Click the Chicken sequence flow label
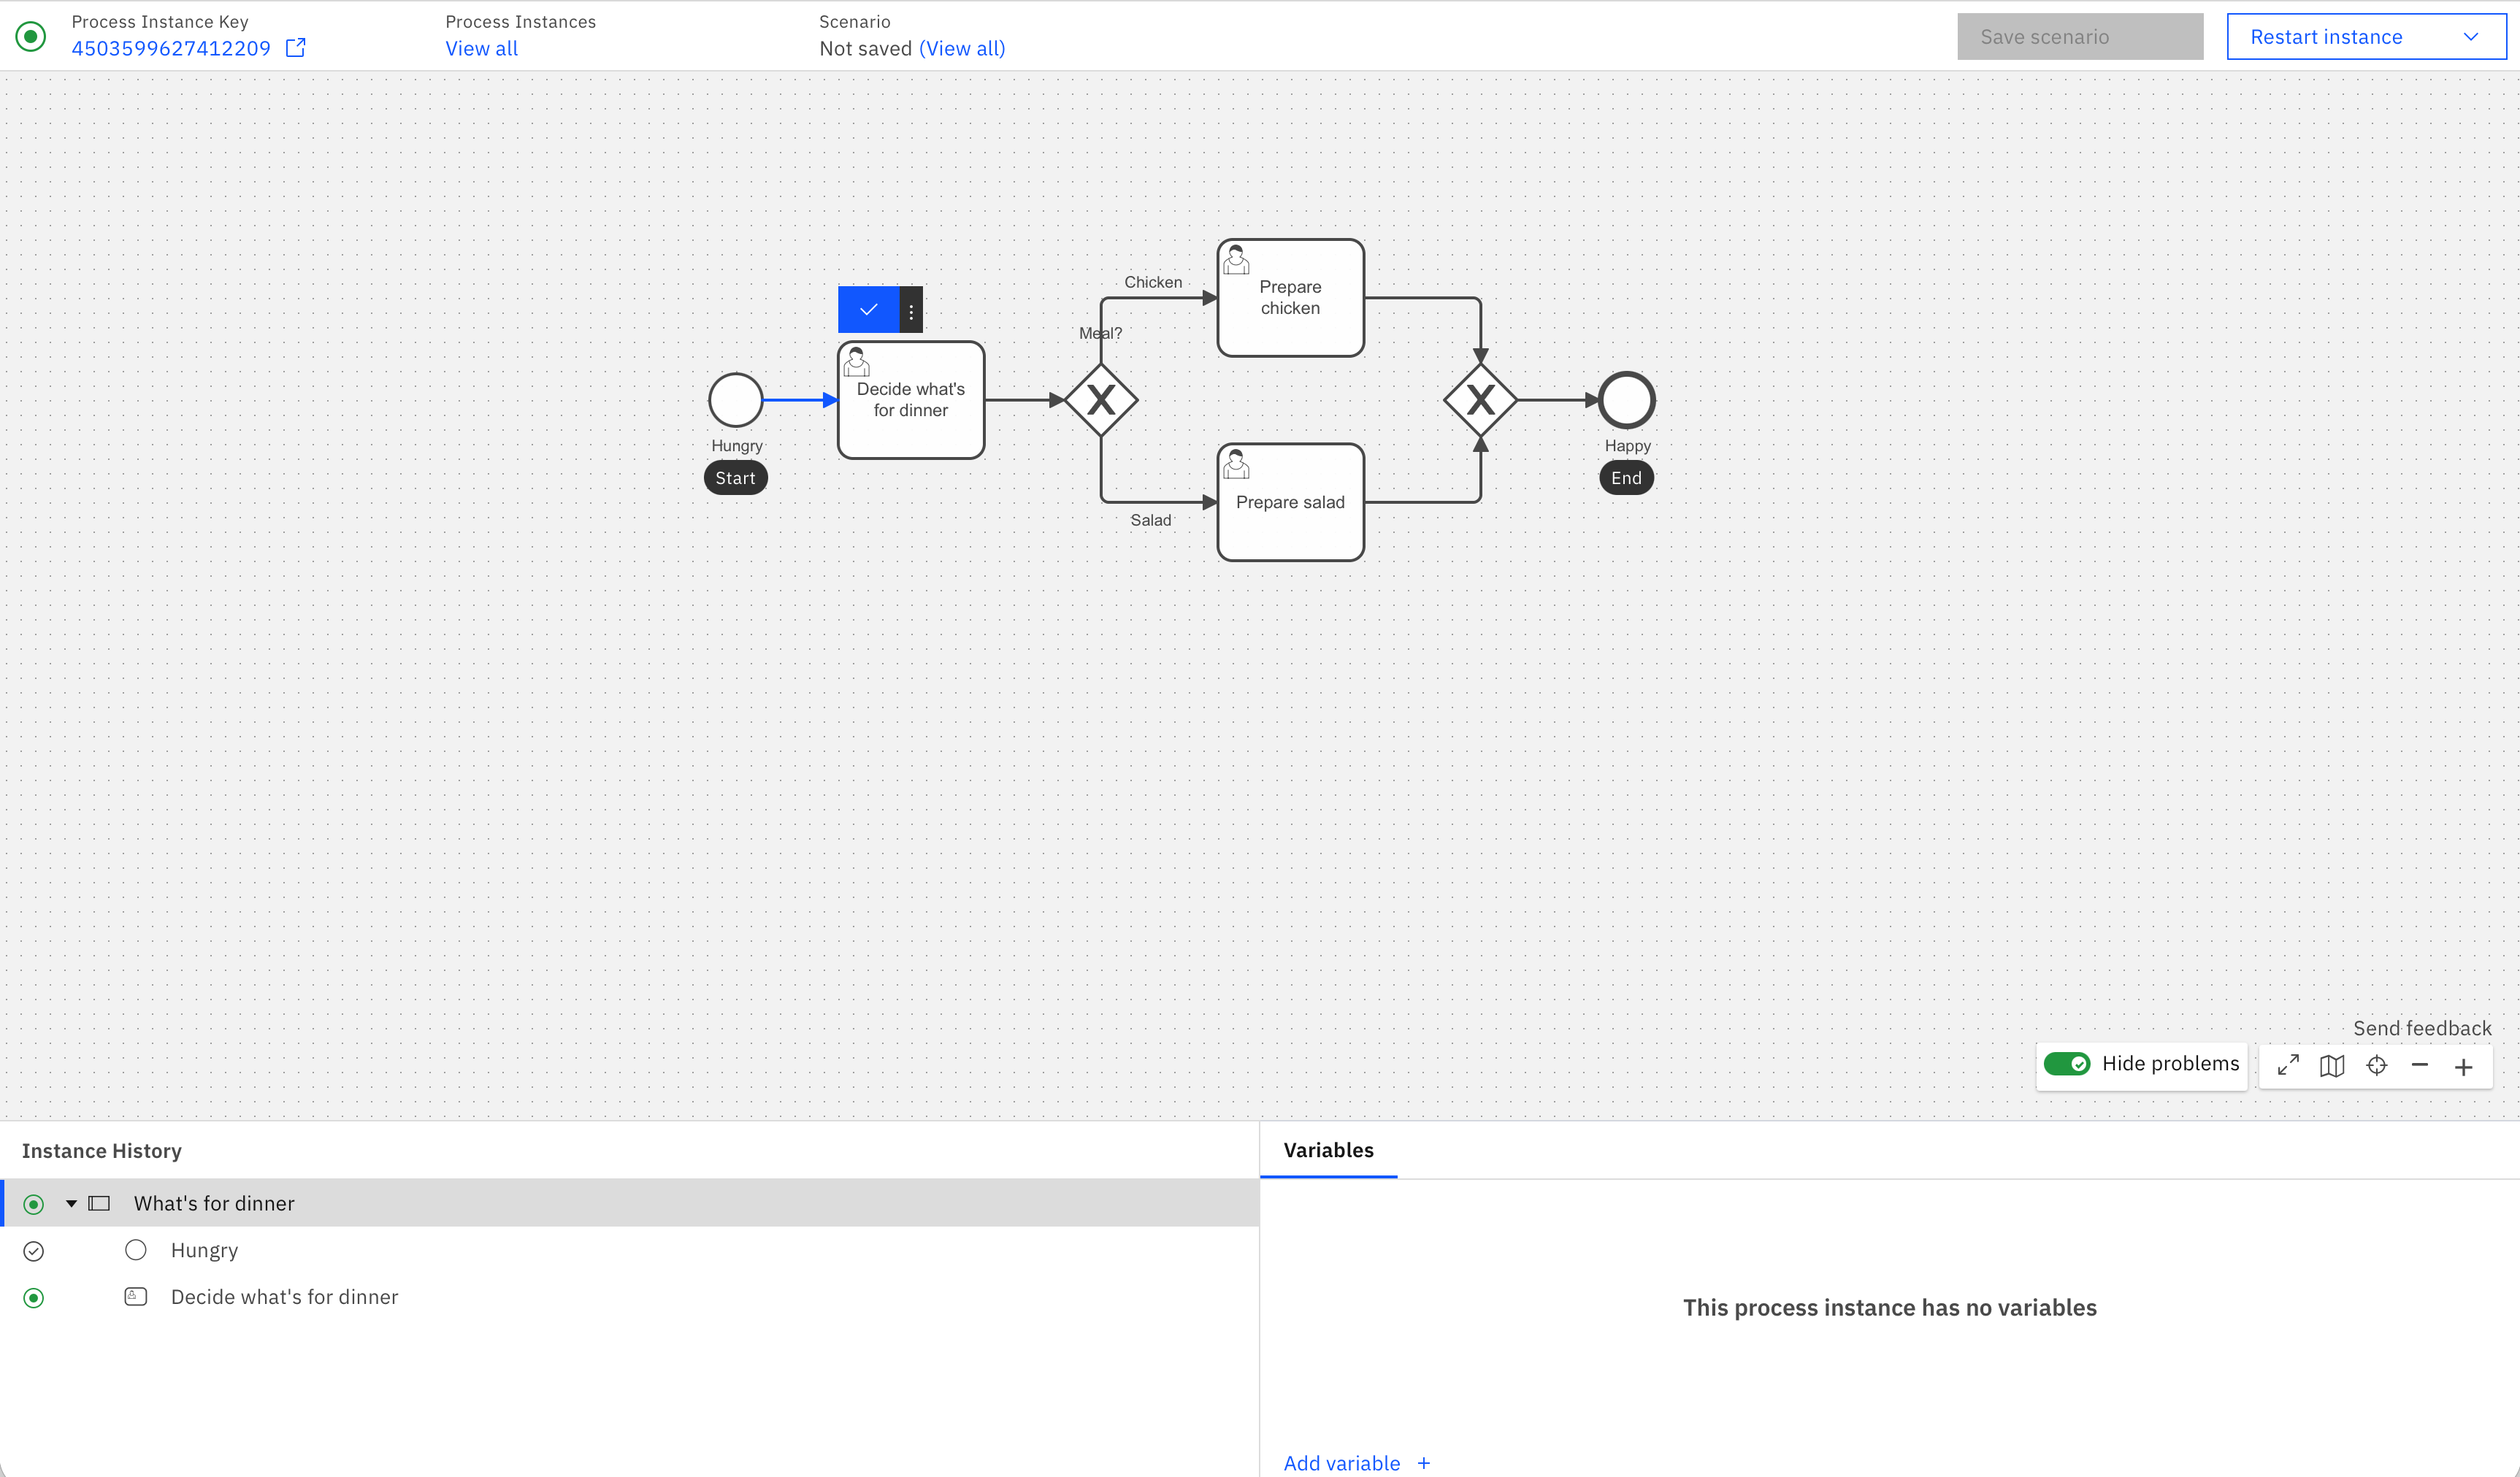Viewport: 2520px width, 1477px height. pyautogui.click(x=1153, y=282)
